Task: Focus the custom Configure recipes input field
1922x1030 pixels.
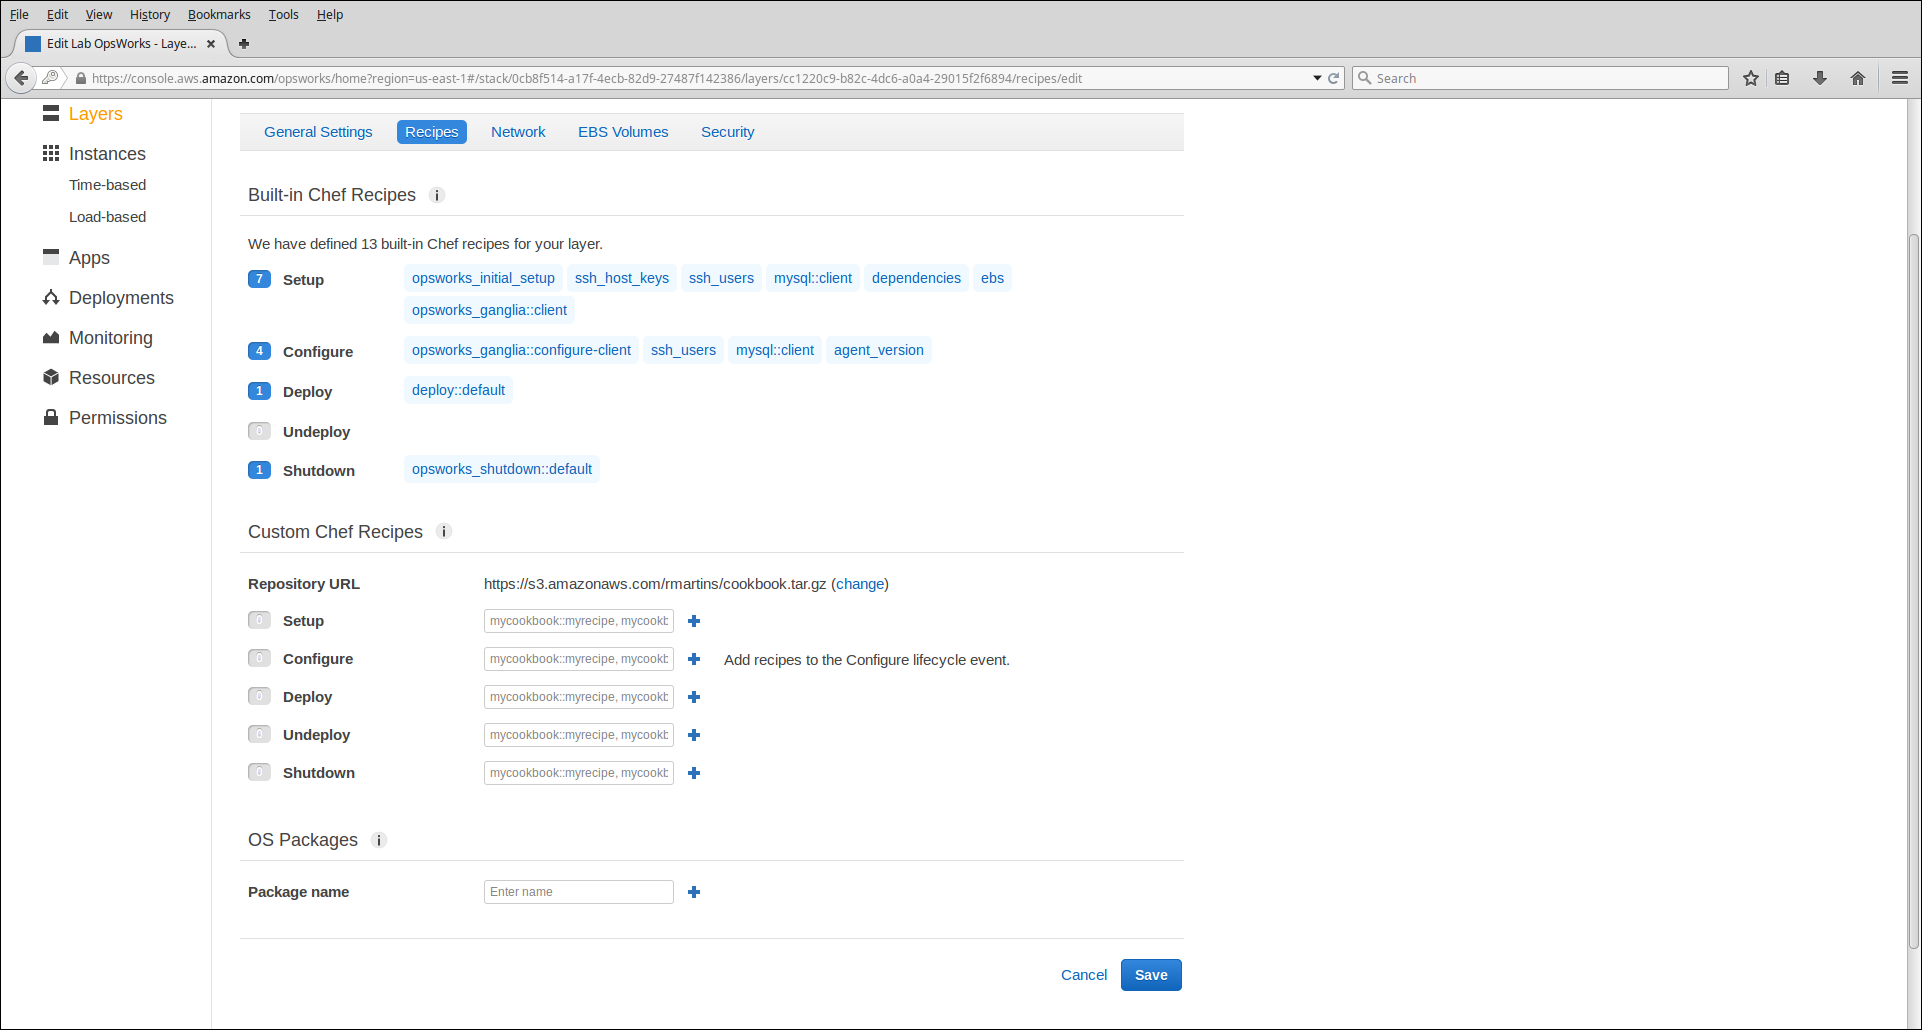Action: pos(578,659)
